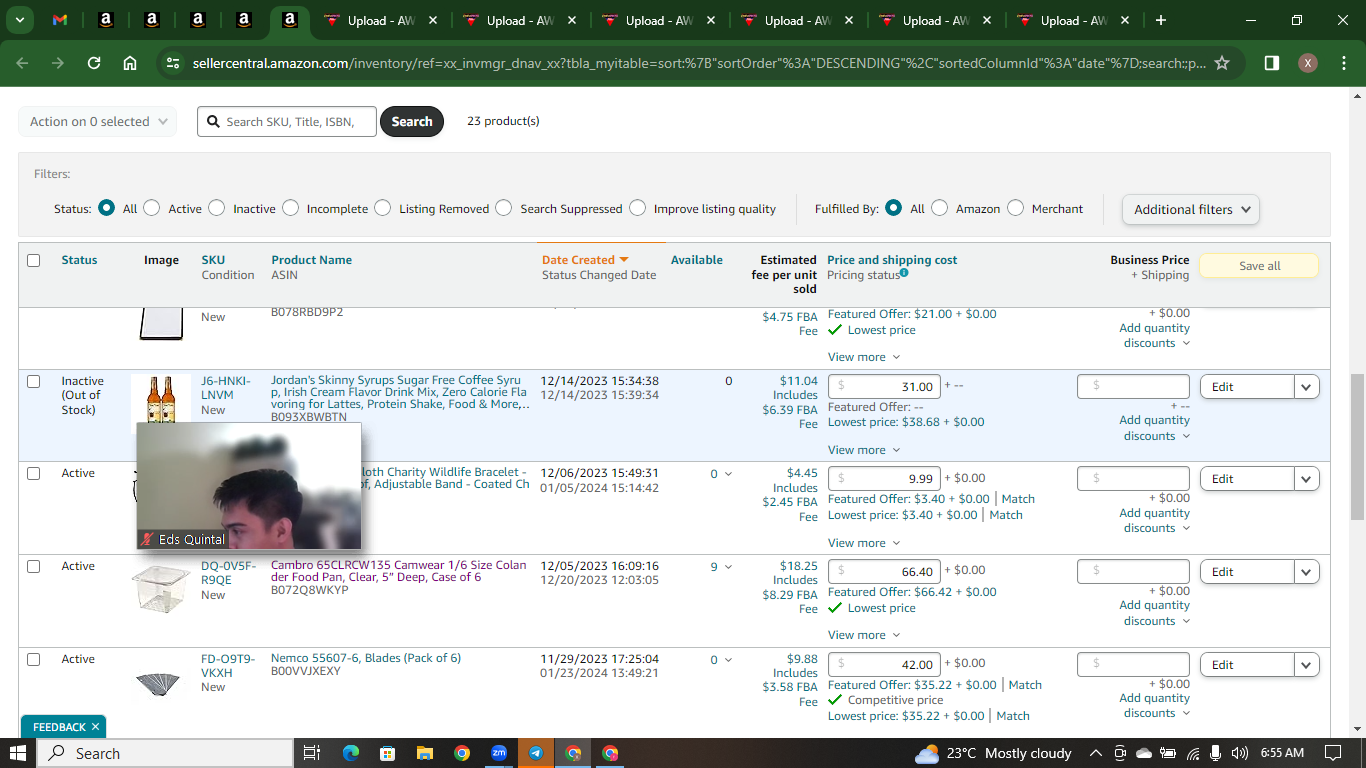Filter status by Active
The height and width of the screenshot is (768, 1366).
[x=152, y=208]
